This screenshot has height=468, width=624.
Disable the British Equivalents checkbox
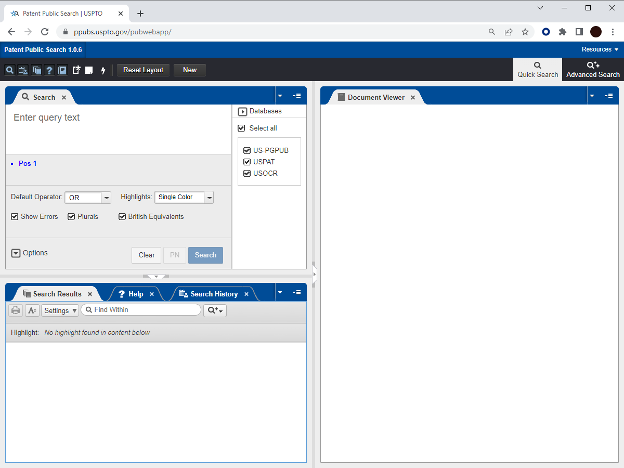122,216
